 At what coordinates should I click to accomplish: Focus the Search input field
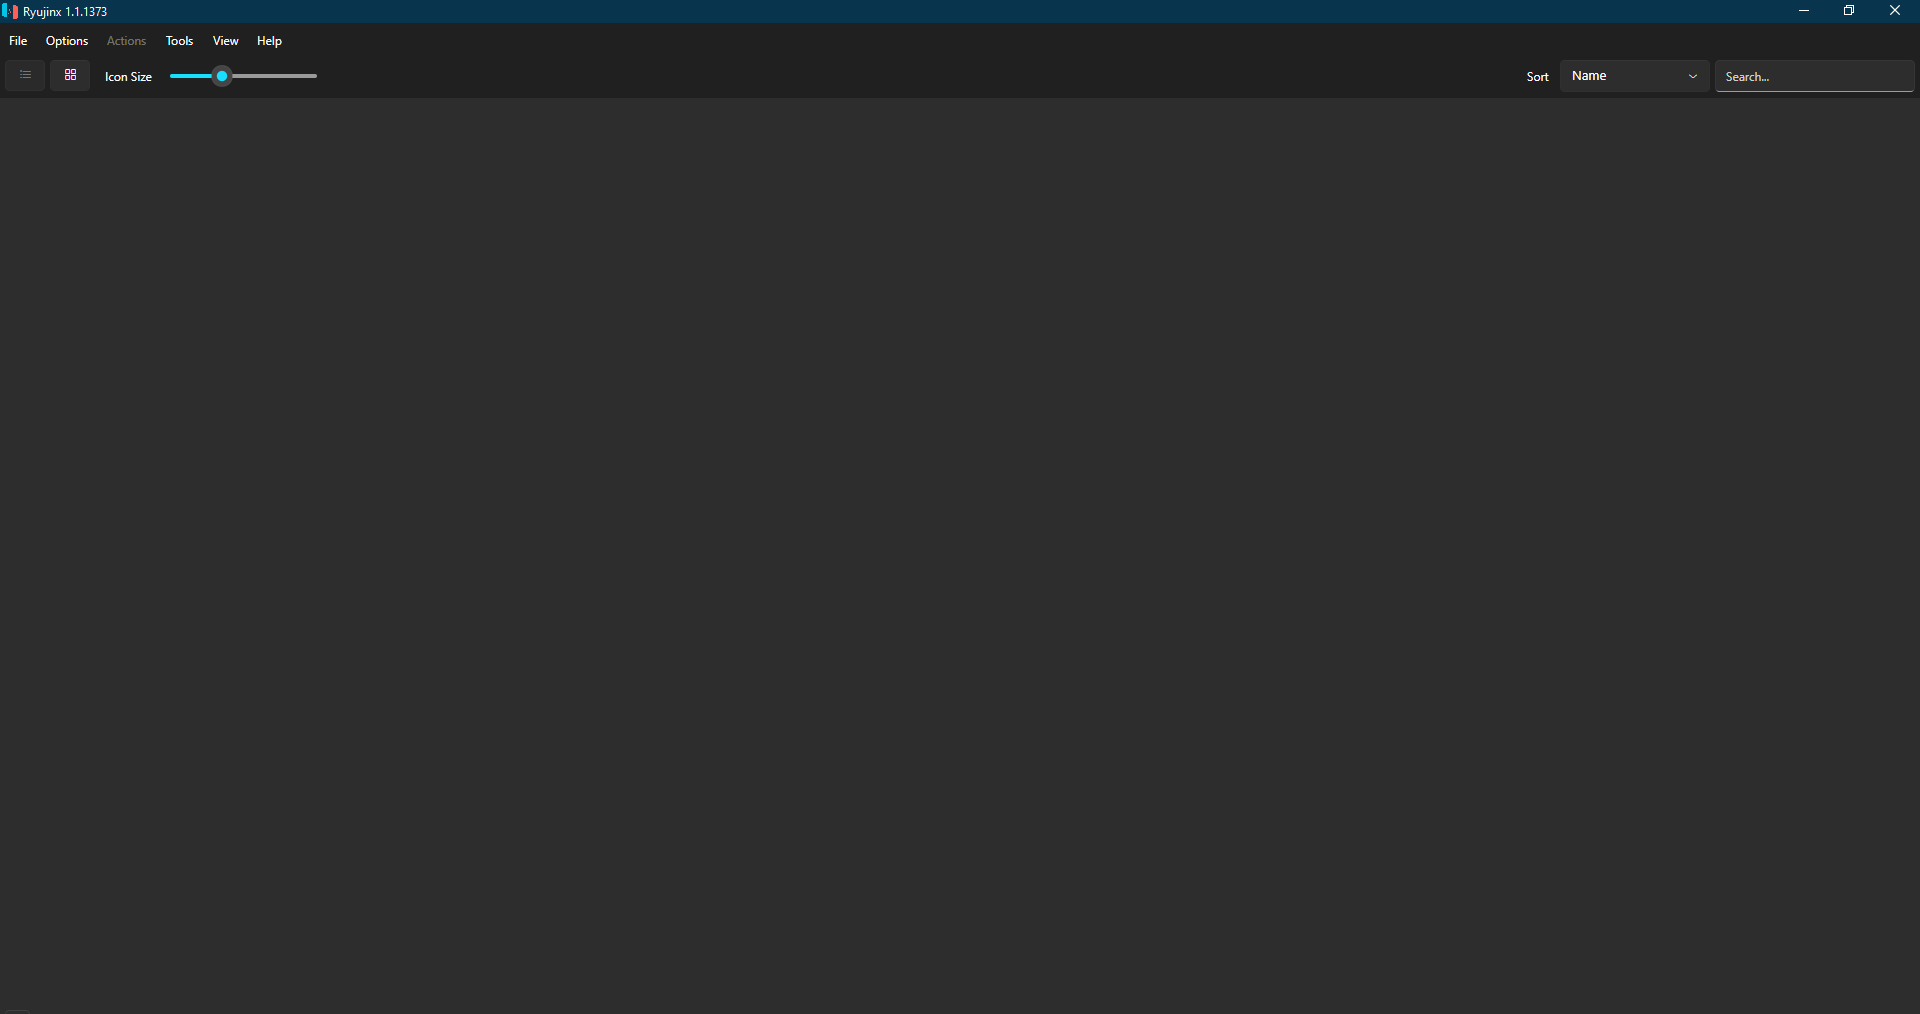(x=1814, y=76)
